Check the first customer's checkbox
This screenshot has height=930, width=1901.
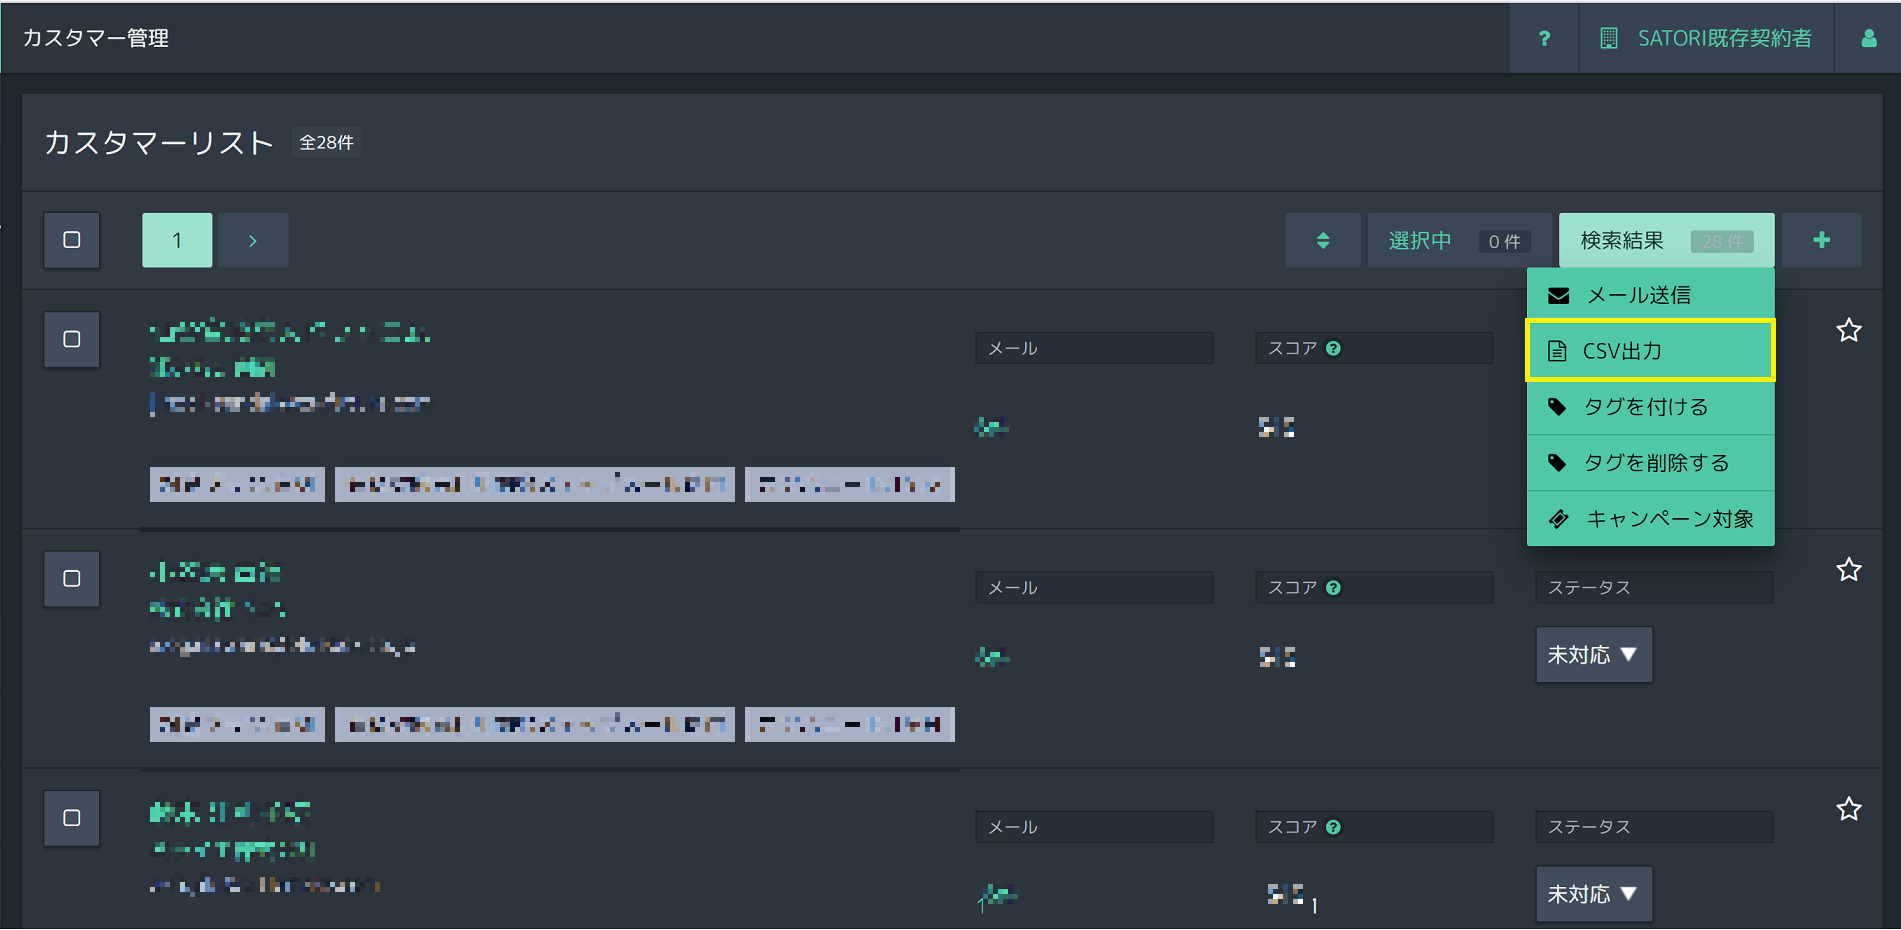[72, 339]
